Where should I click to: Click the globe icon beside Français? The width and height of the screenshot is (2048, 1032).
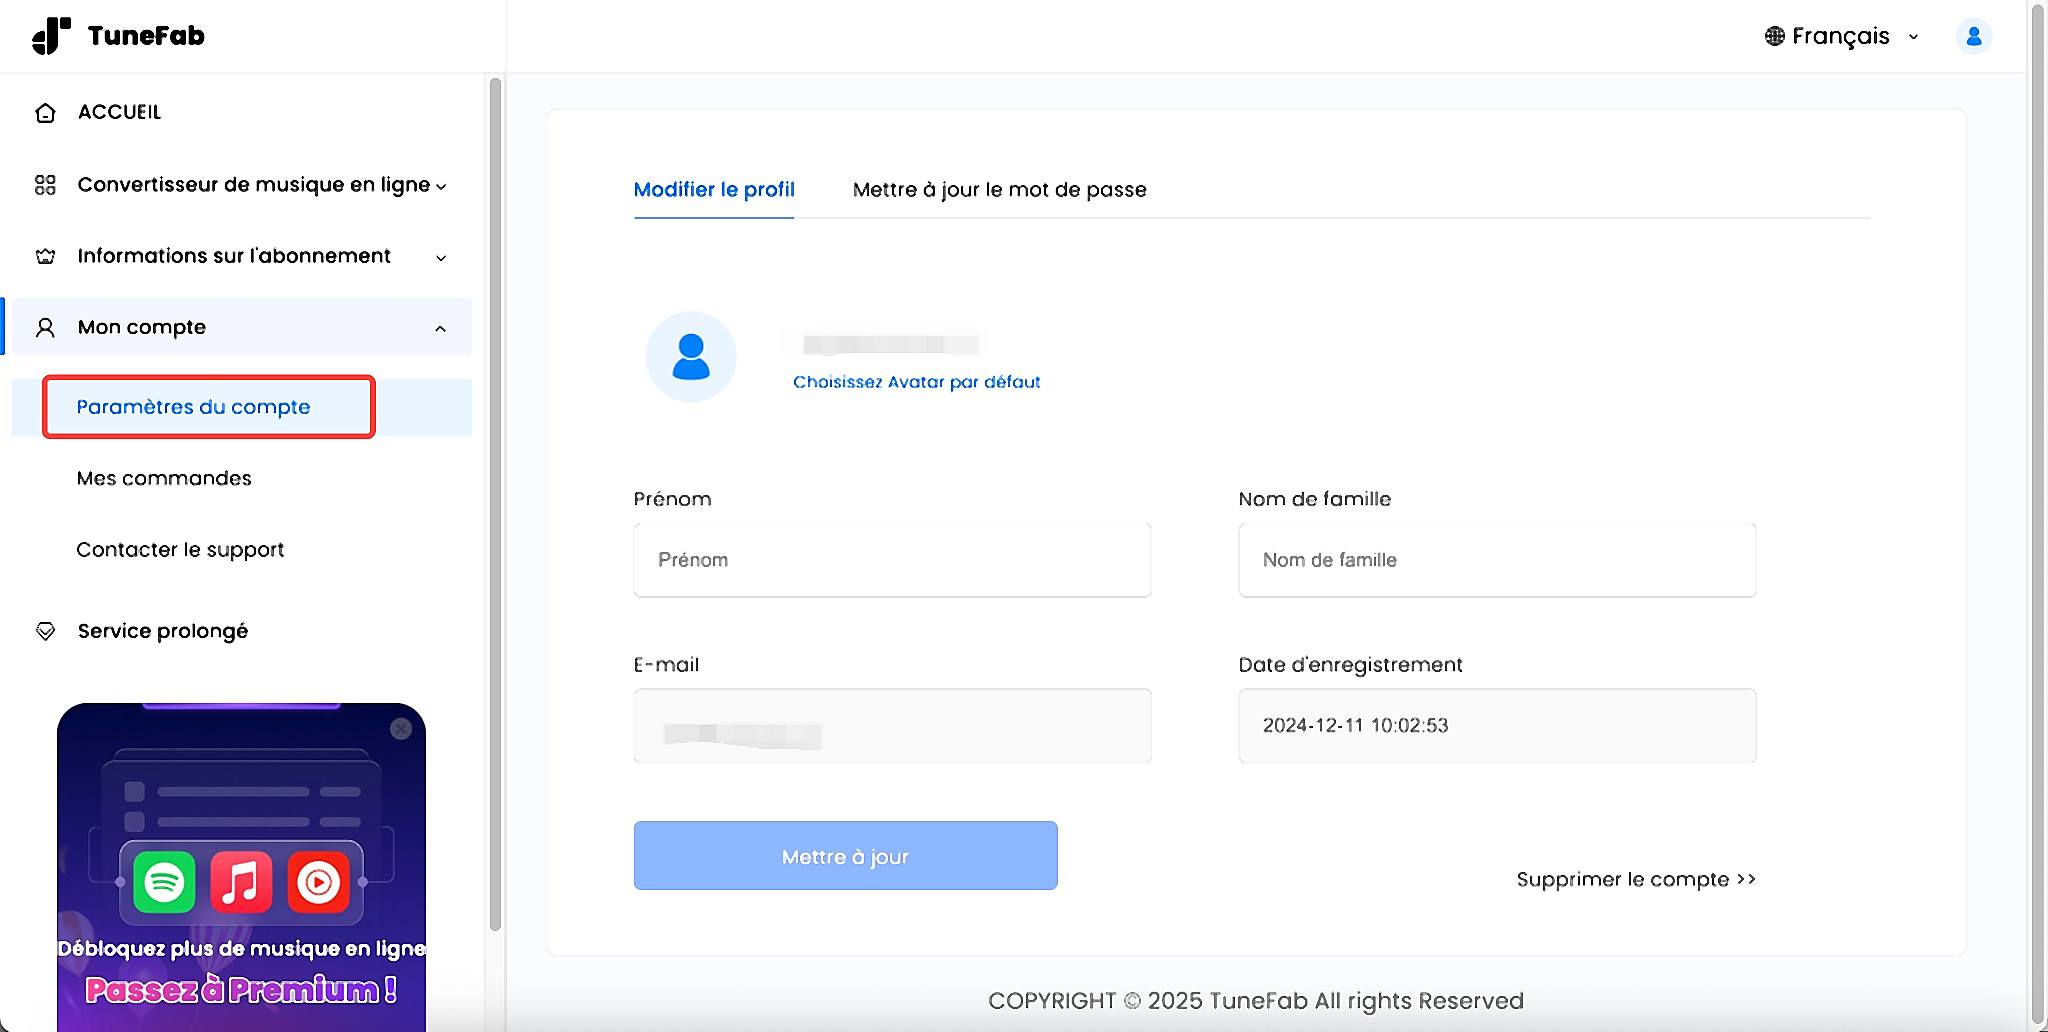pyautogui.click(x=1774, y=35)
